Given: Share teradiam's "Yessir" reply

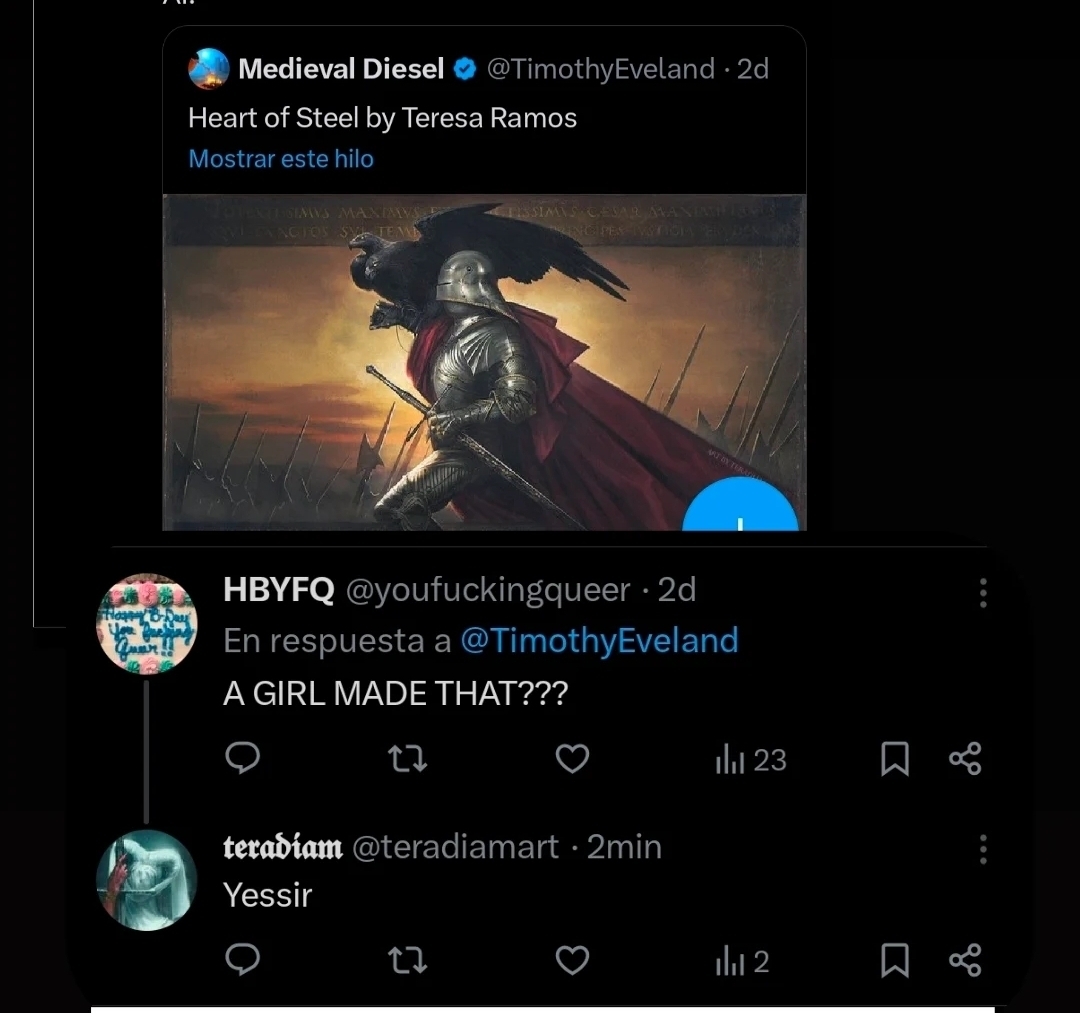Looking at the screenshot, I should tap(965, 961).
